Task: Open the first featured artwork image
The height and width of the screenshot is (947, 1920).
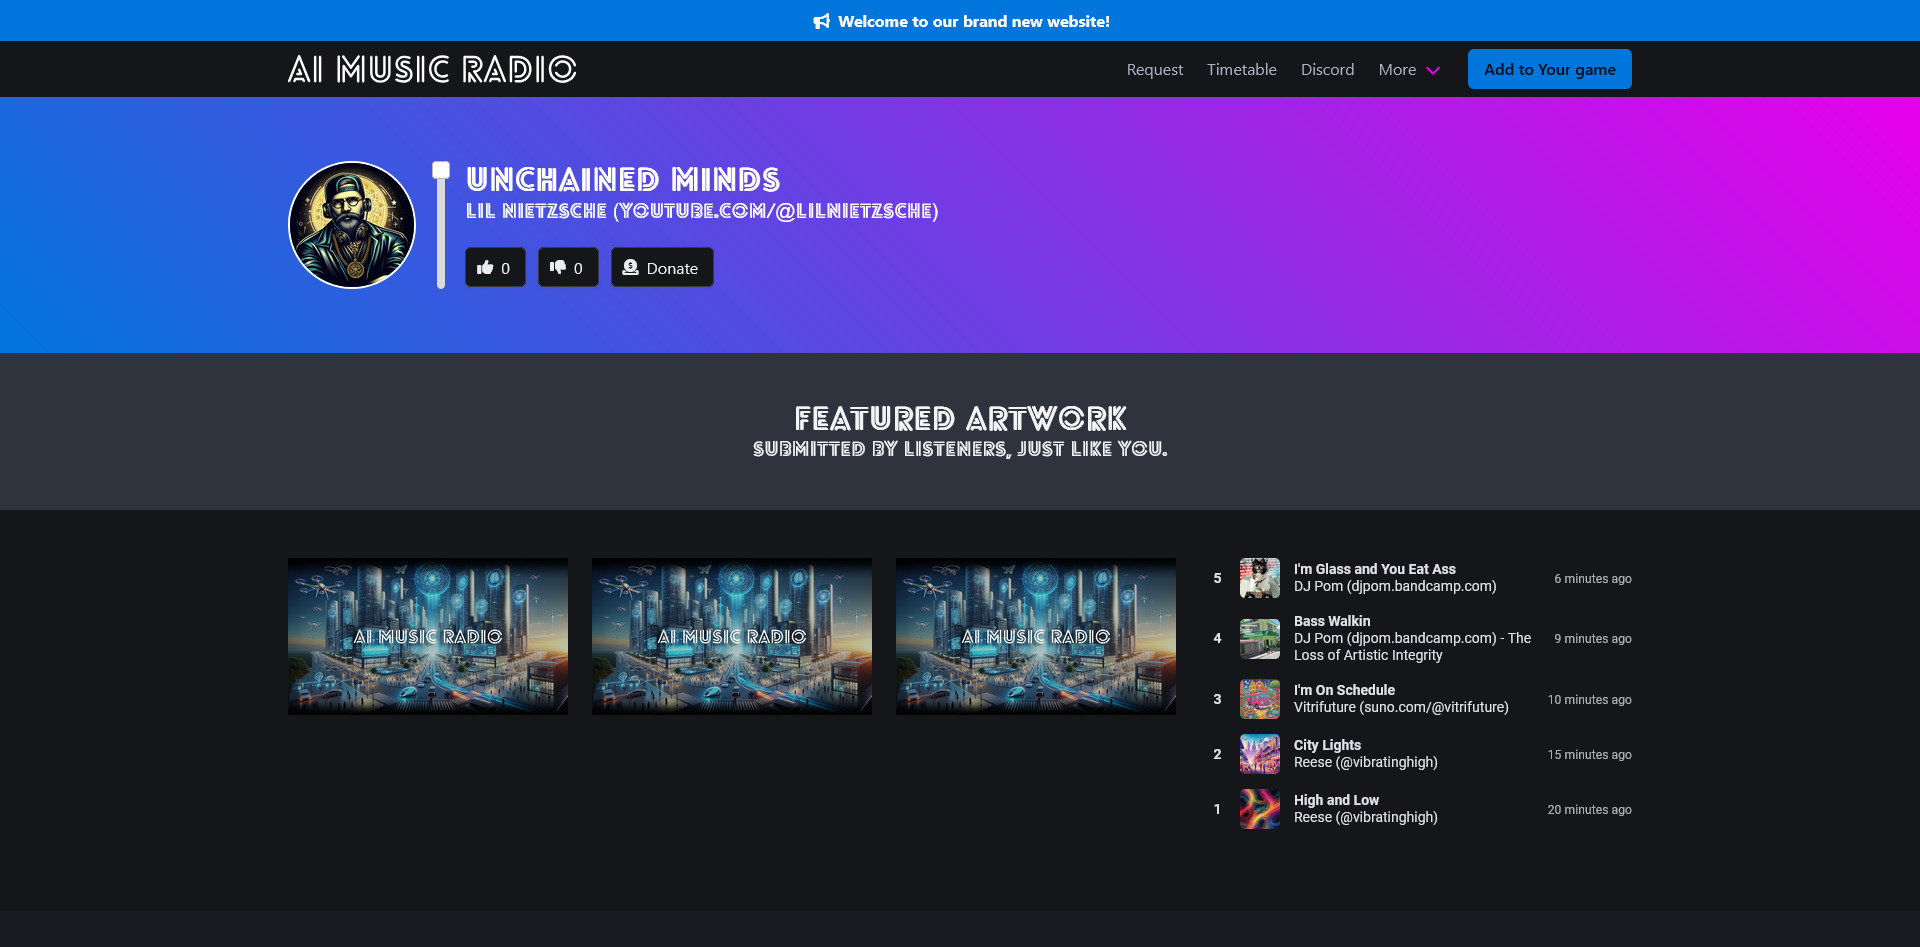Action: 428,636
